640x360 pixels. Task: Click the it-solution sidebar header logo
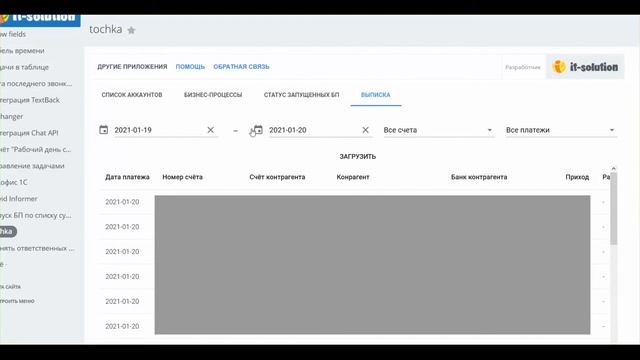click(x=40, y=19)
